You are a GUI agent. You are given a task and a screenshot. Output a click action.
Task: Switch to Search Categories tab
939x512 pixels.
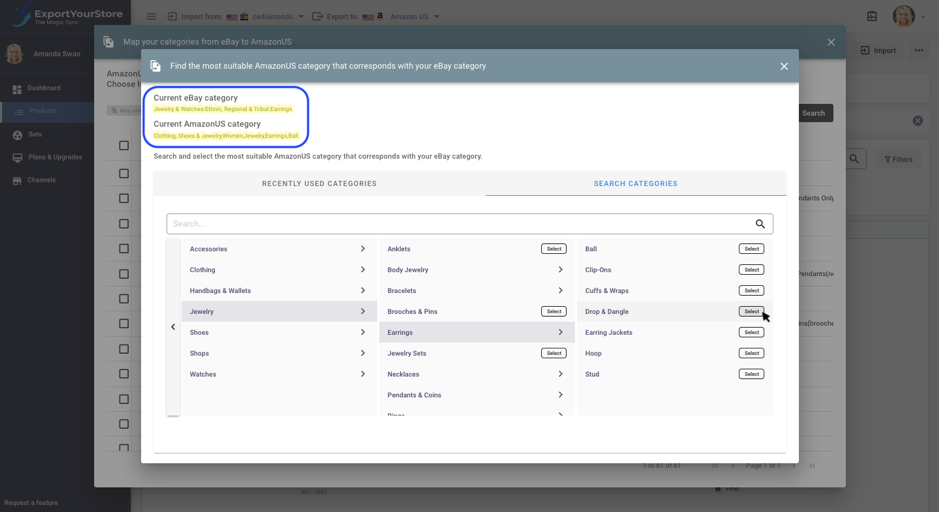(635, 184)
